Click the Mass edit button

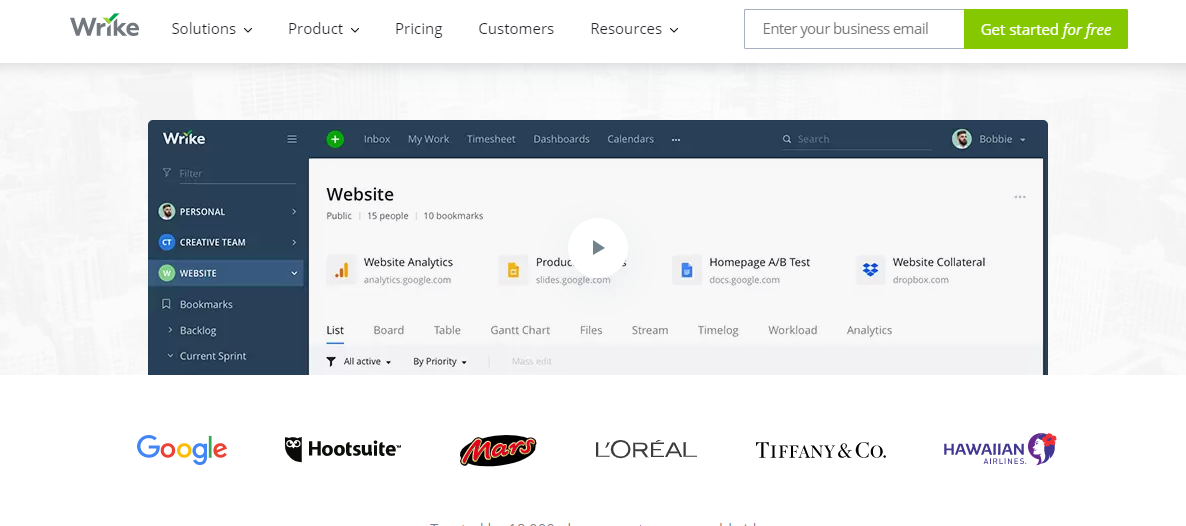click(x=532, y=362)
